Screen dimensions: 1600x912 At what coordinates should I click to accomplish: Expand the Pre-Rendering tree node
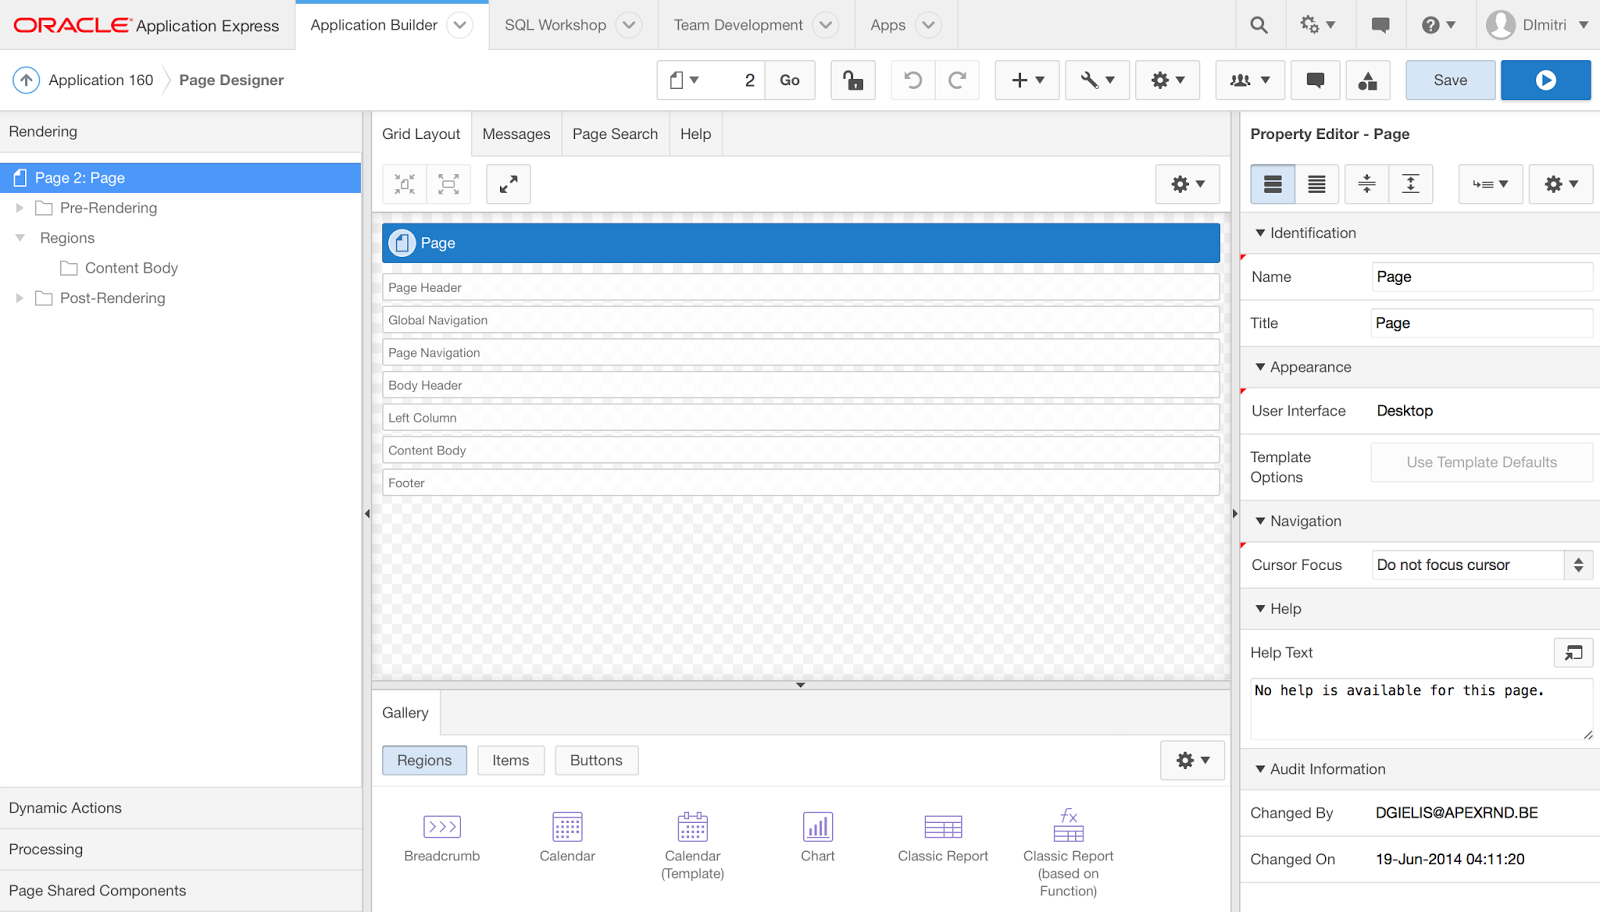coord(19,208)
